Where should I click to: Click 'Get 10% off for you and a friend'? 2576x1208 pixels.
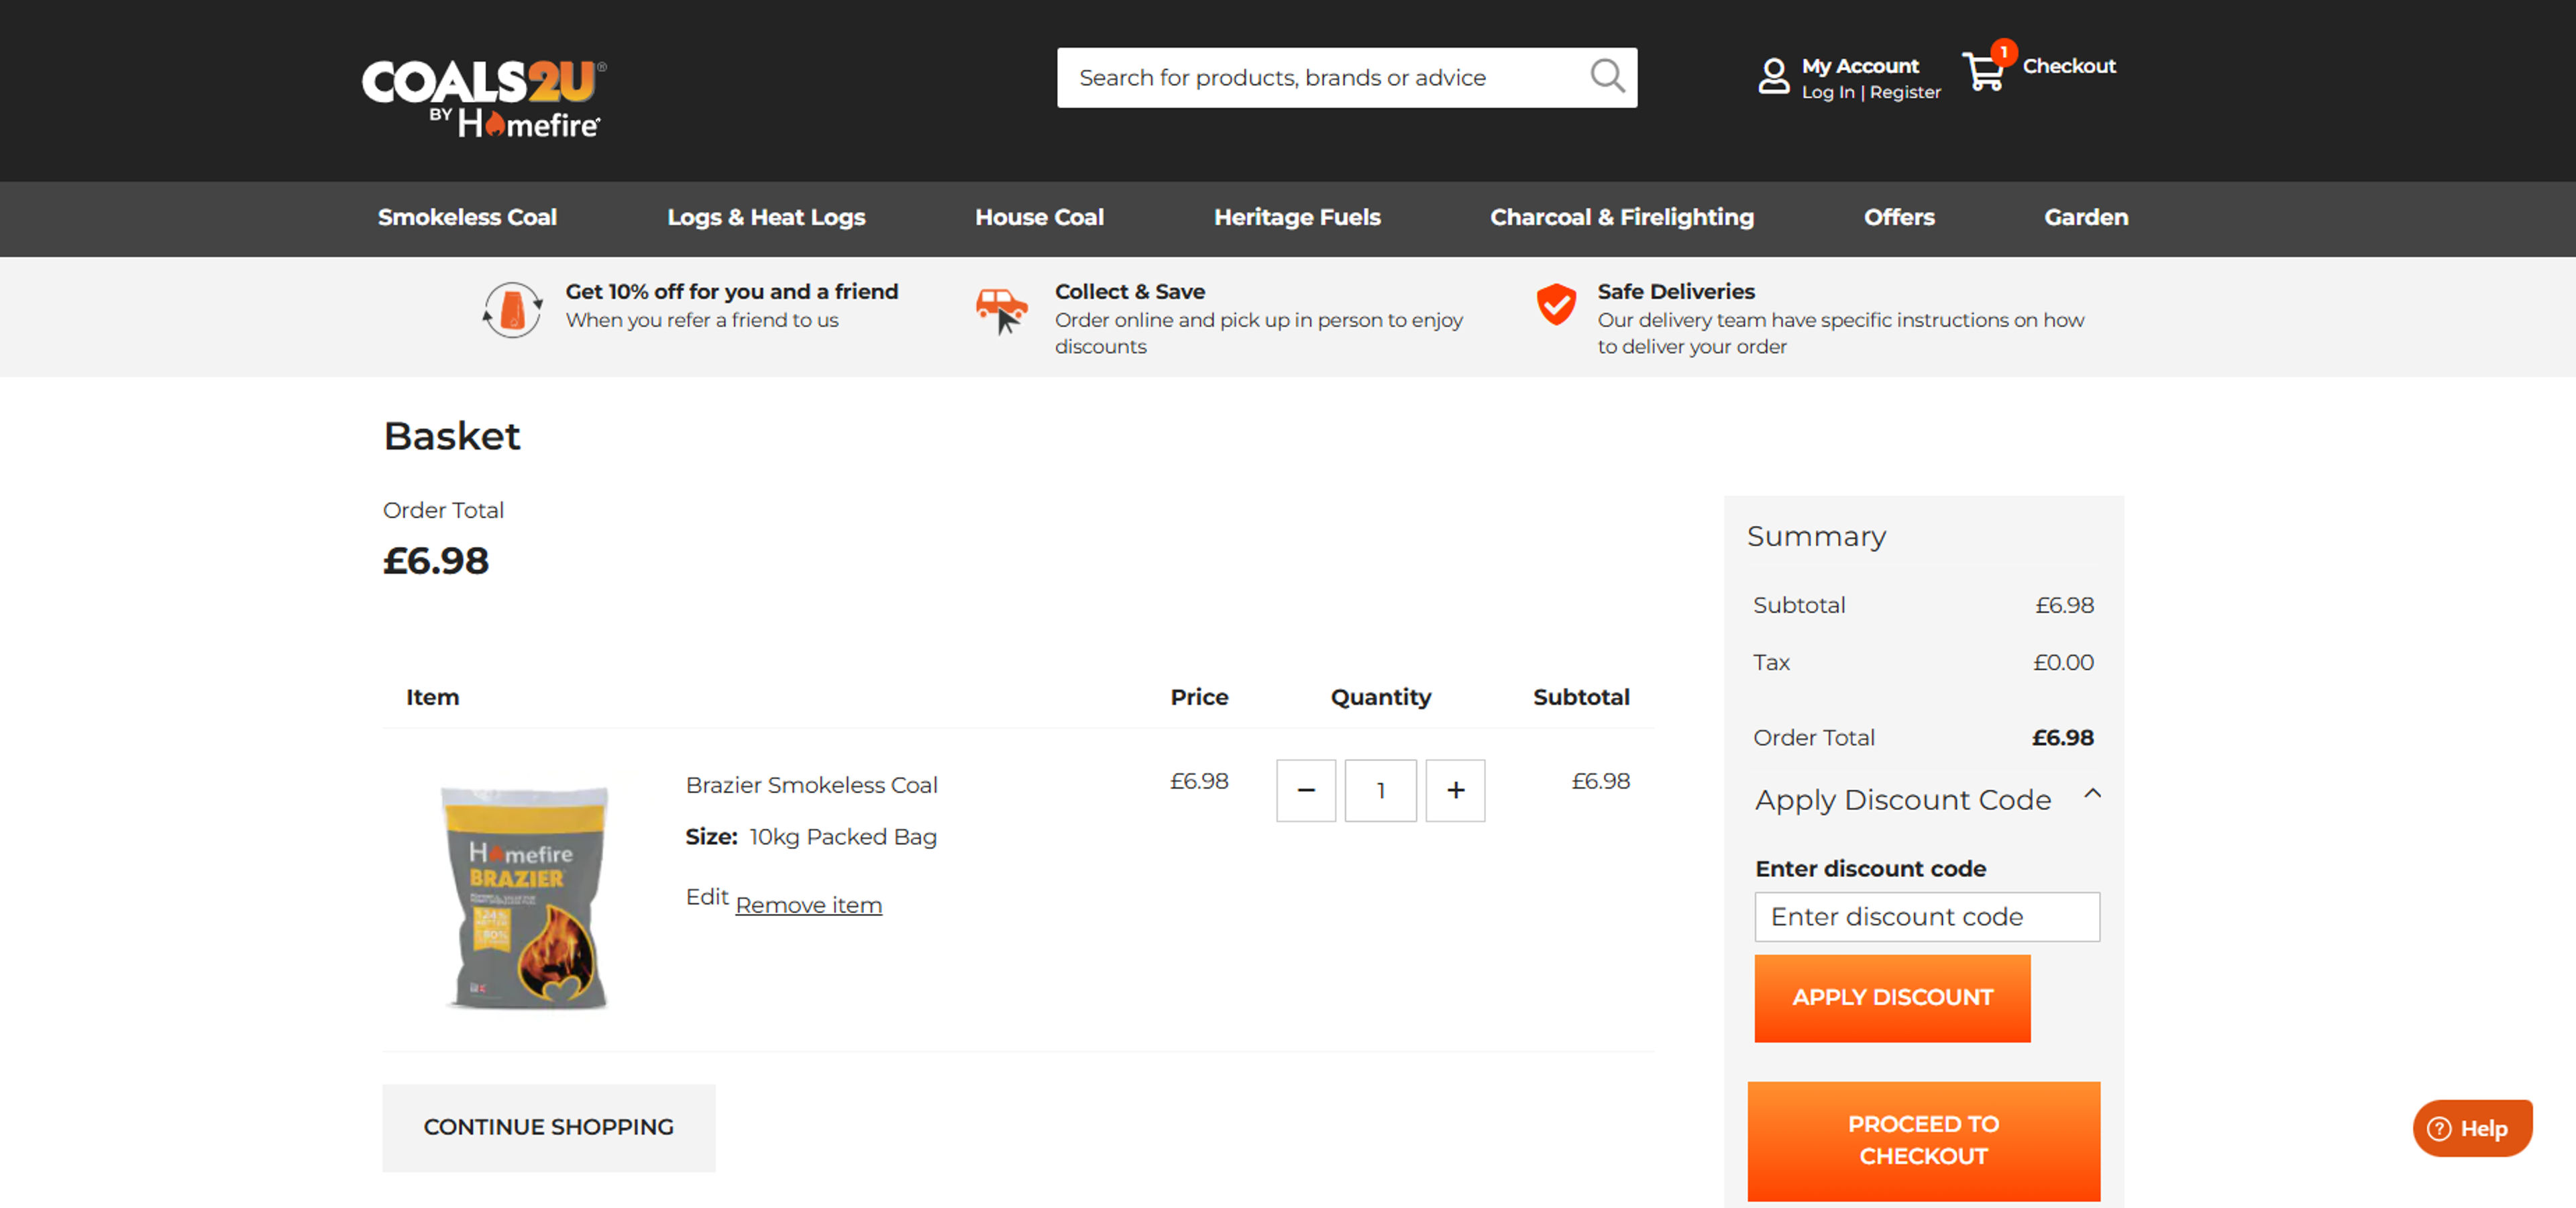pyautogui.click(x=732, y=291)
